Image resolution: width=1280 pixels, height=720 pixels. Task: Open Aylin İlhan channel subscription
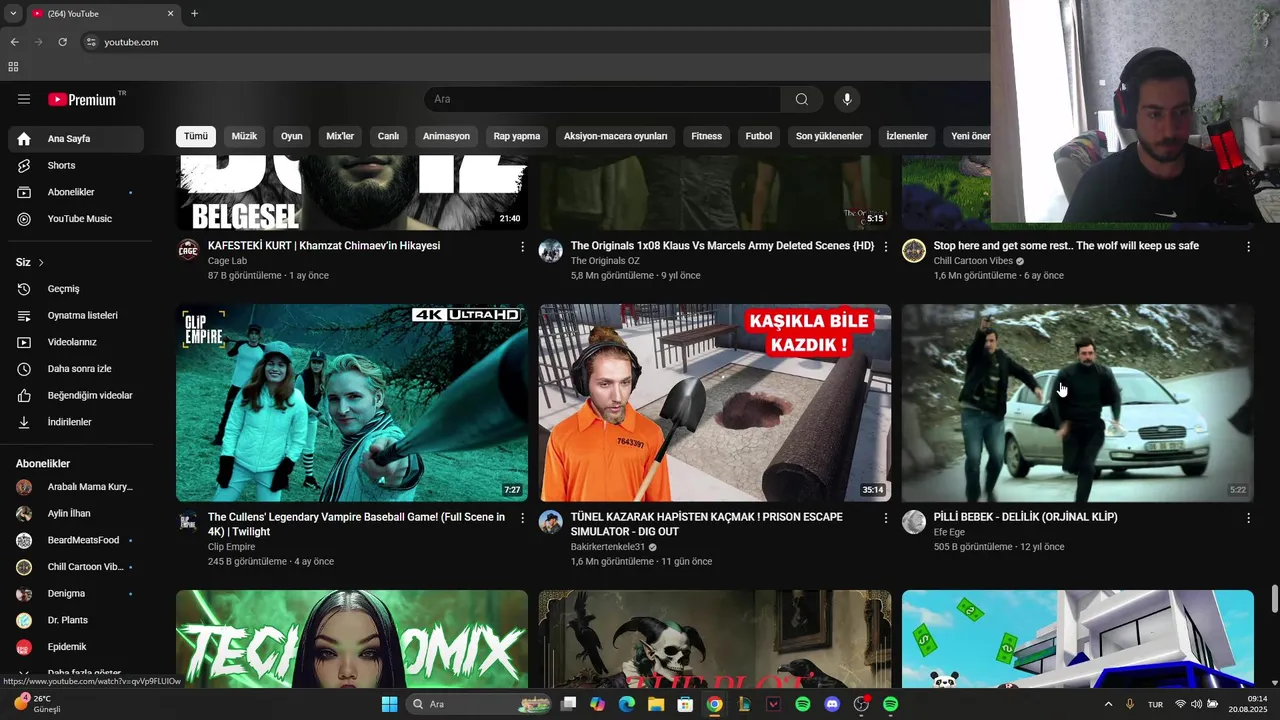click(76, 513)
